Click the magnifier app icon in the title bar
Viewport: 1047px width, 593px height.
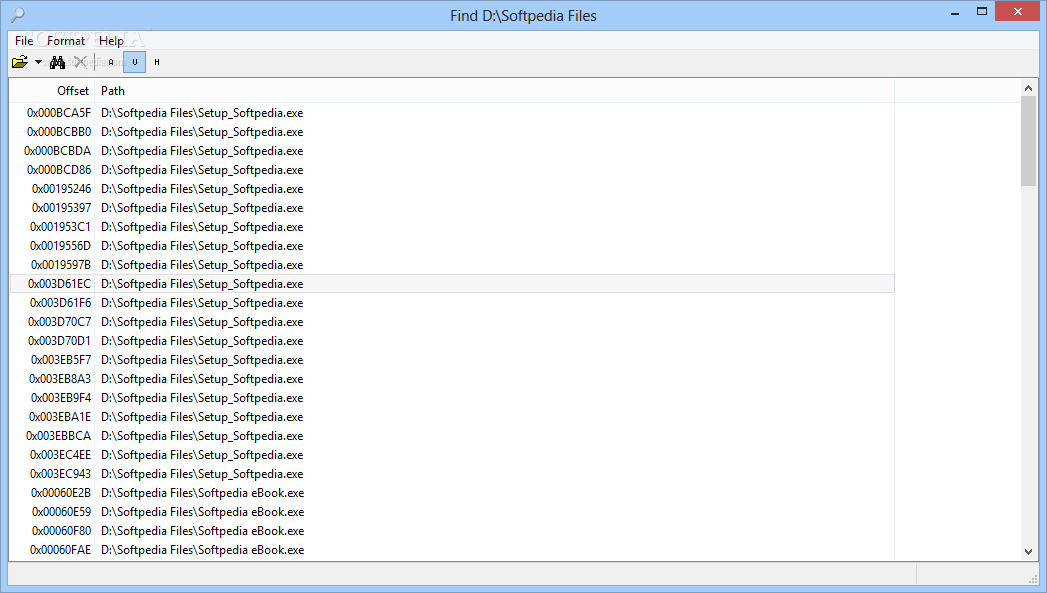(18, 15)
